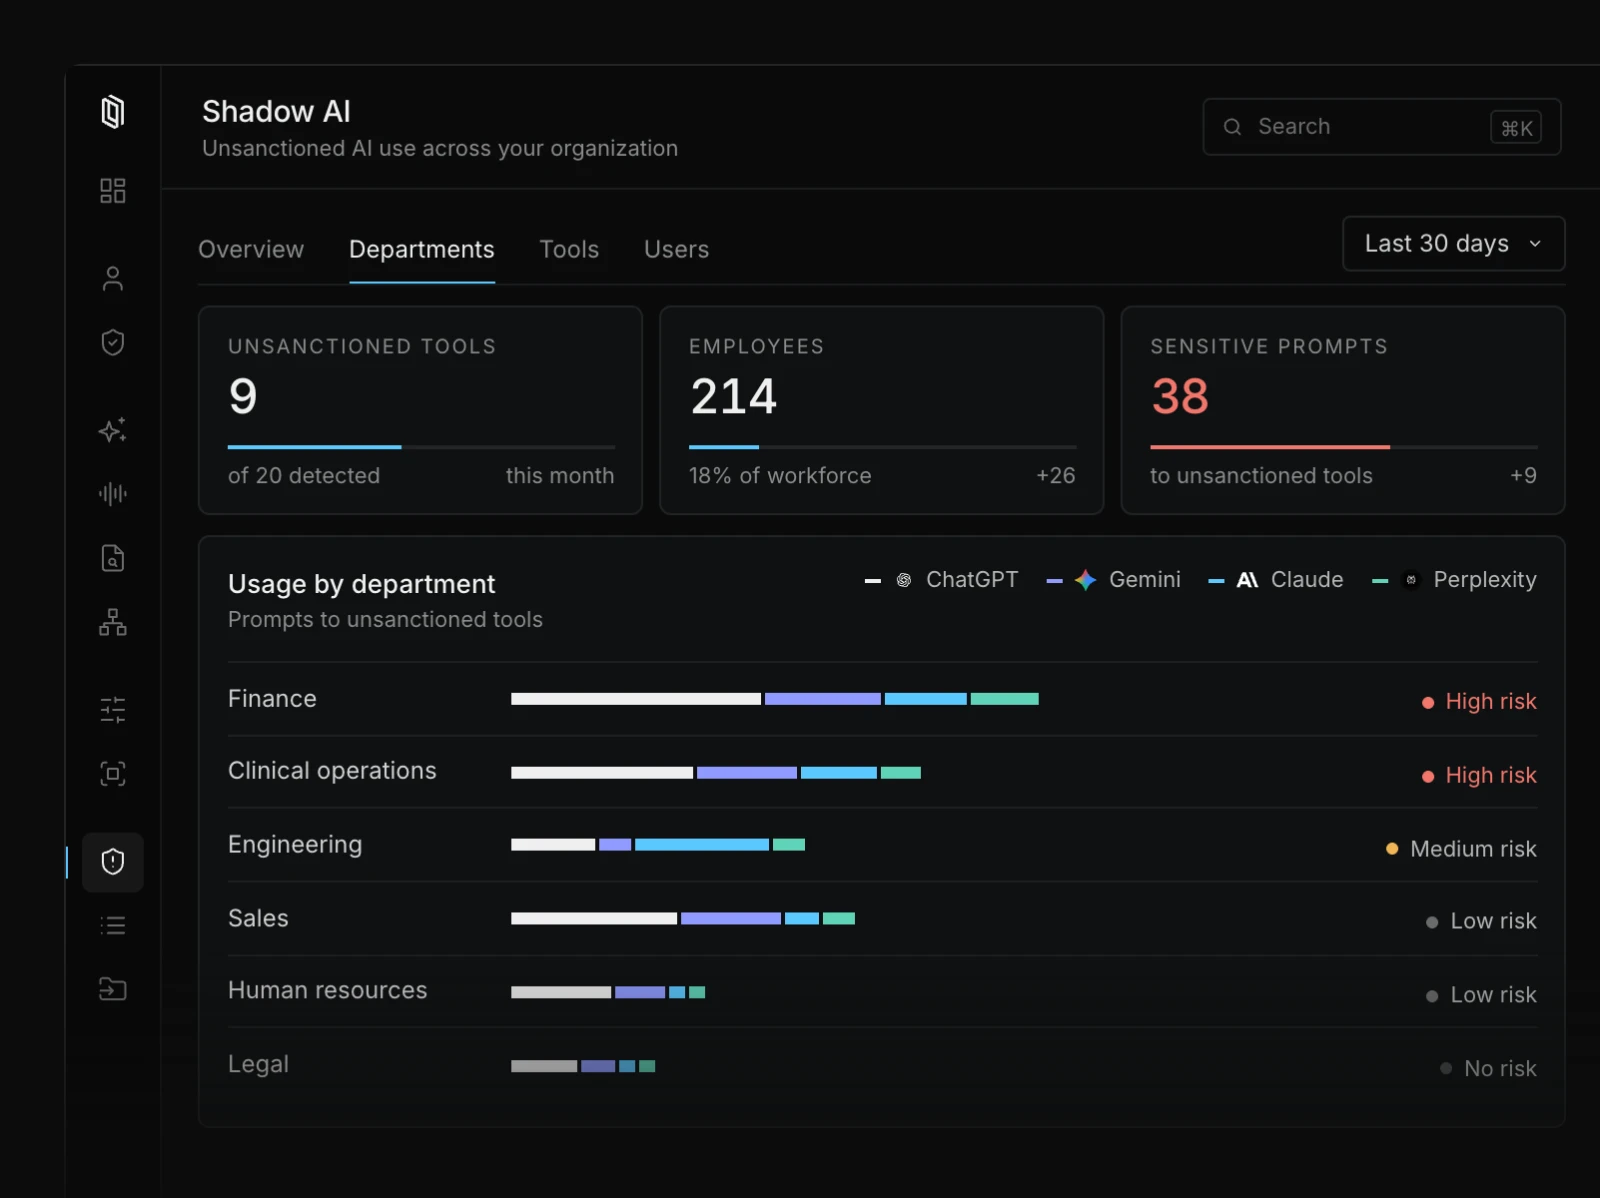The width and height of the screenshot is (1600, 1198).
Task: Click the ⌘K shortcut badge
Action: (1516, 127)
